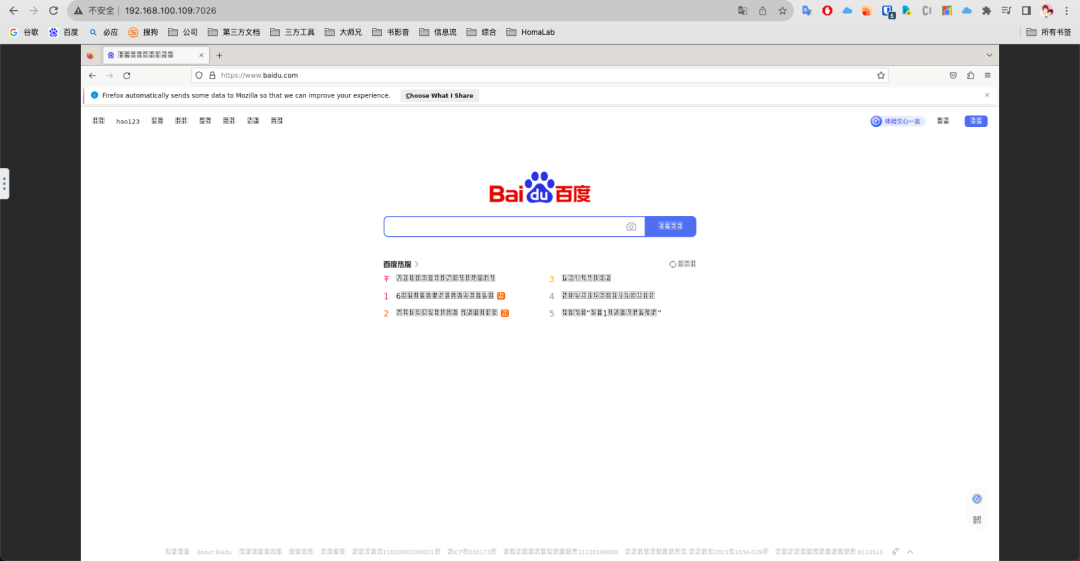Image resolution: width=1080 pixels, height=561 pixels.
Task: Open a new Firefox tab with plus
Action: [219, 55]
